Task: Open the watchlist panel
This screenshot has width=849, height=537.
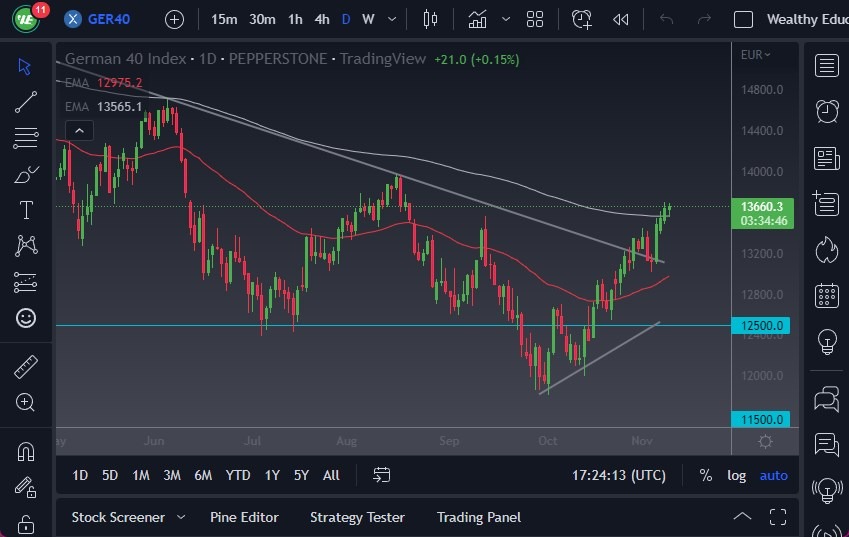Action: (x=826, y=66)
